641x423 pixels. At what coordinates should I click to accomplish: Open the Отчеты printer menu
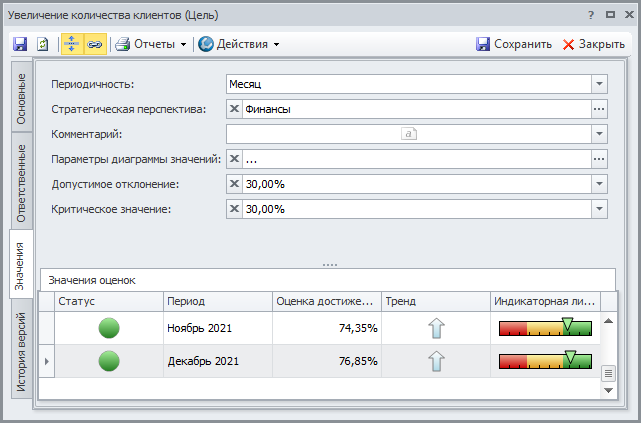[151, 44]
